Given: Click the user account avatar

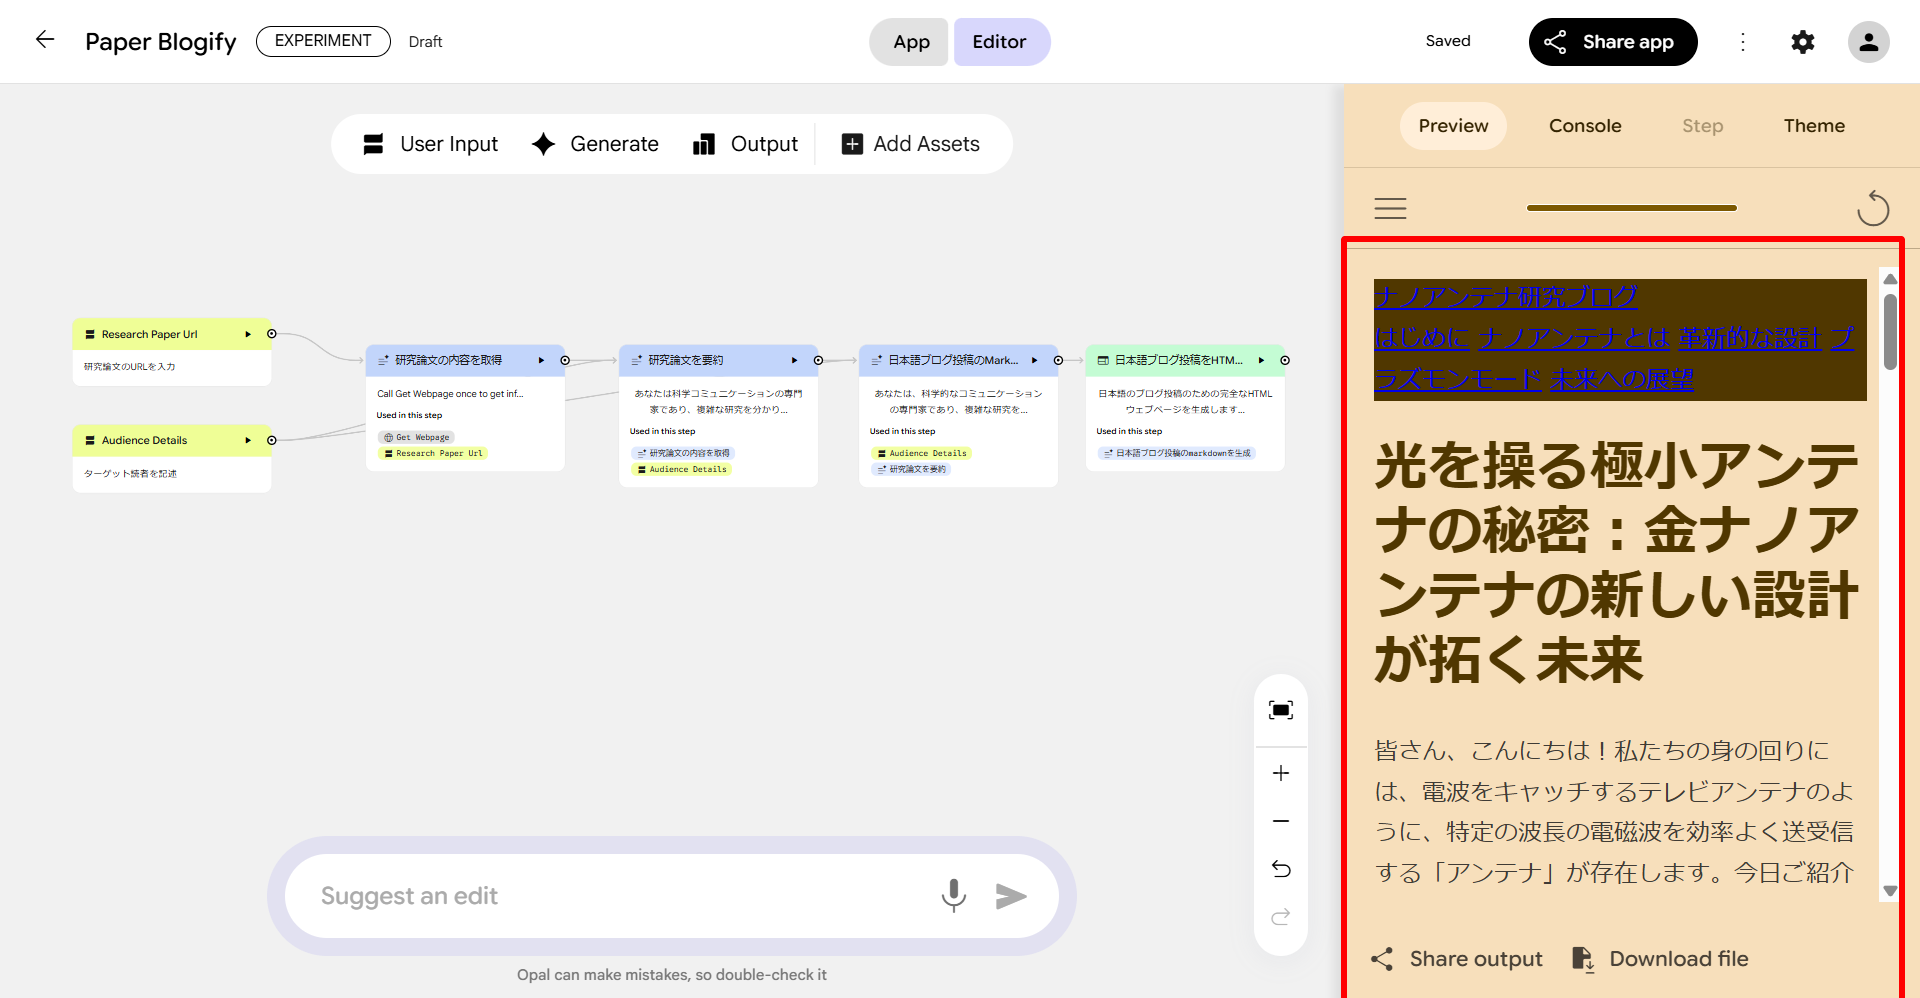Looking at the screenshot, I should [1867, 42].
